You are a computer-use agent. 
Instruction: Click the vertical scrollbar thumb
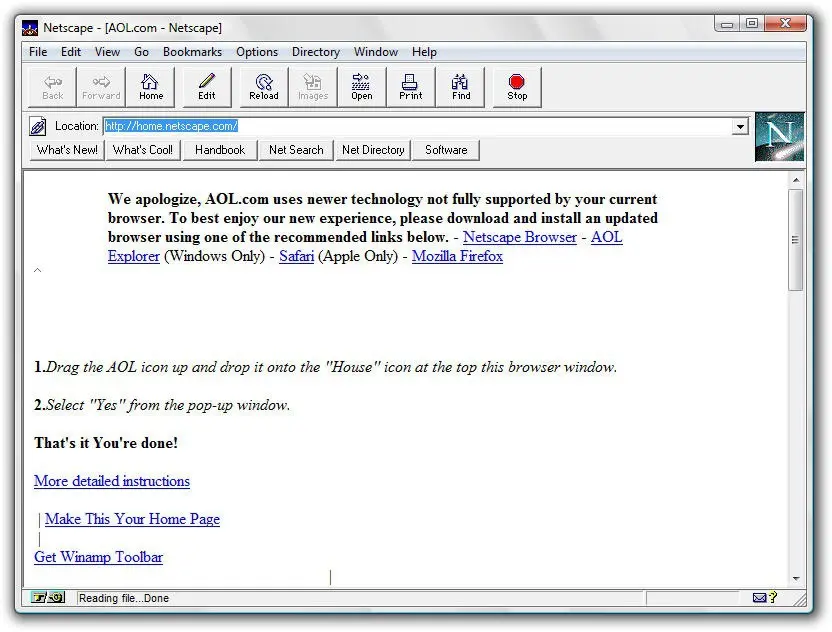coord(795,240)
